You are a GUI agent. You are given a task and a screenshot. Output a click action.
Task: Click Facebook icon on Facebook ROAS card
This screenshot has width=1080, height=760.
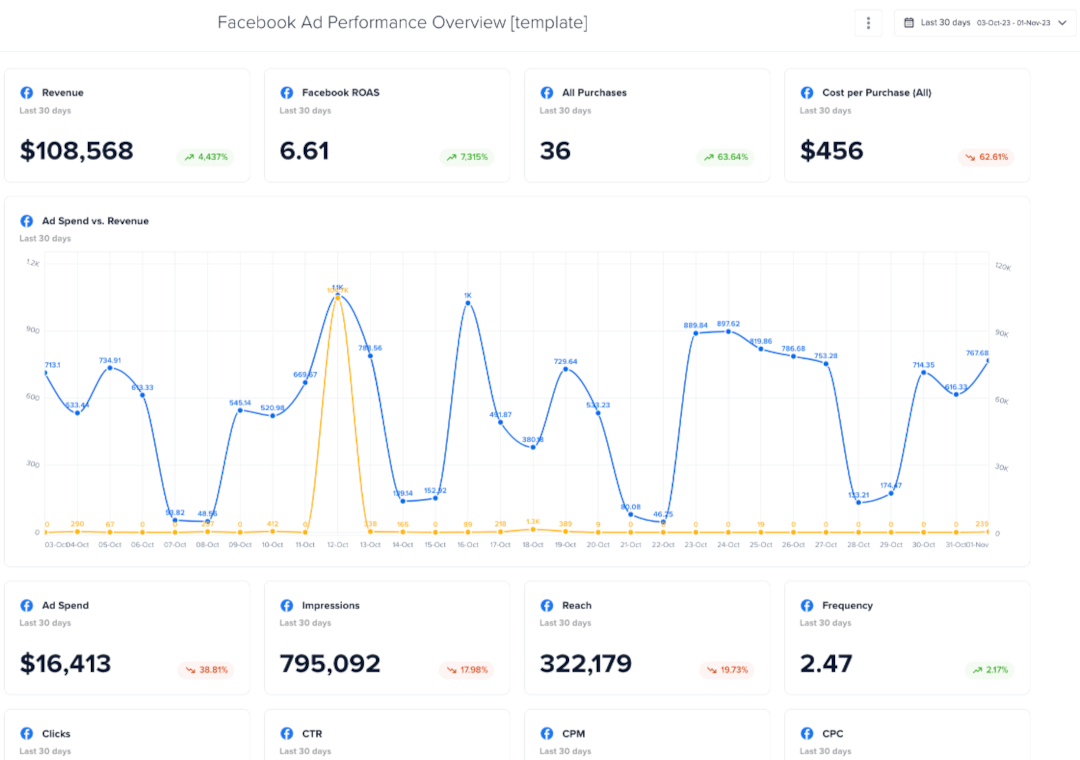click(x=287, y=92)
